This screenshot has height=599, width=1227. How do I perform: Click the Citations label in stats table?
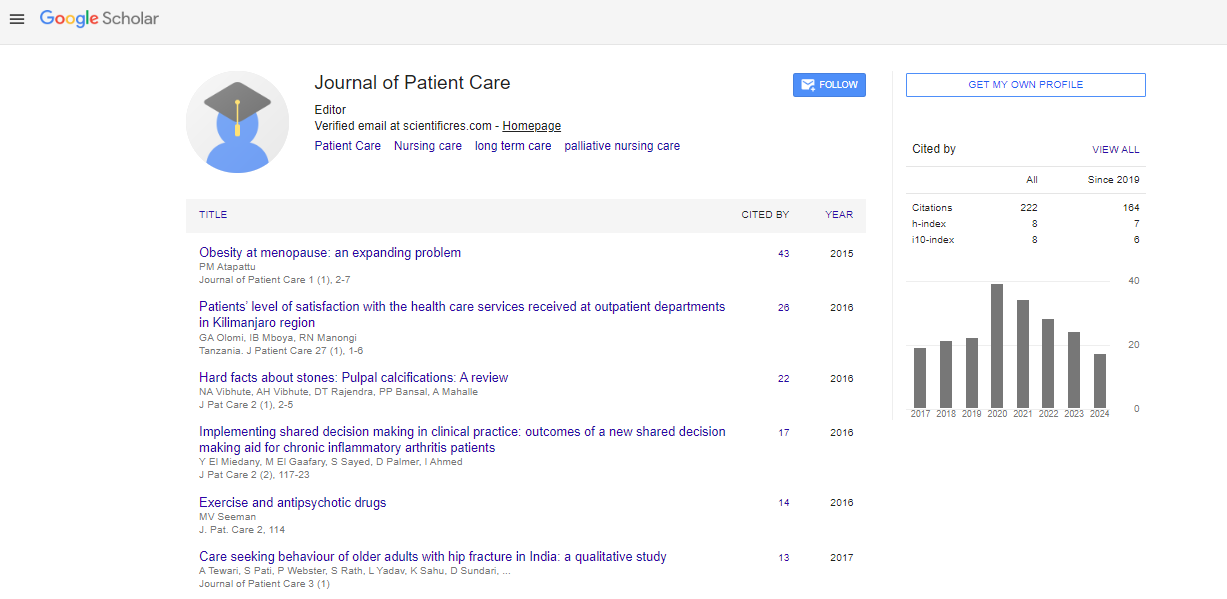tap(932, 208)
